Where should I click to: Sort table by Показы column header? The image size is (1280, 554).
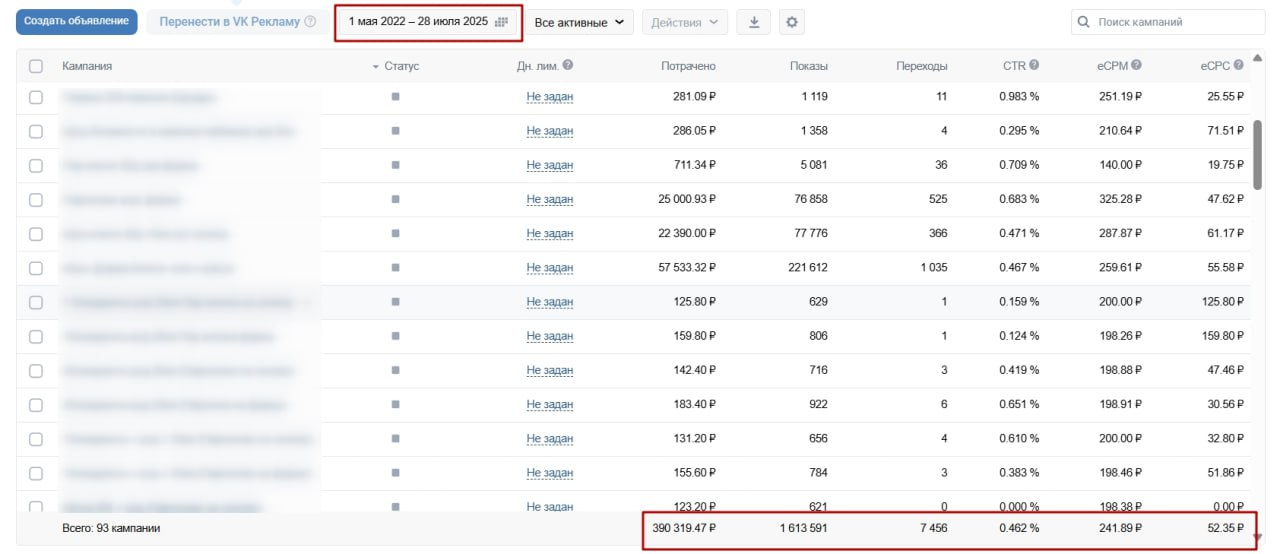pos(808,66)
